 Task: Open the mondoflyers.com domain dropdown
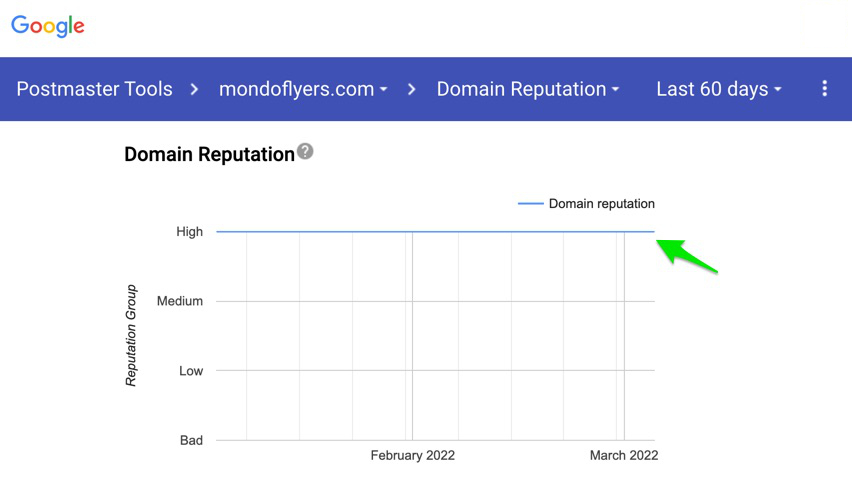[303, 89]
